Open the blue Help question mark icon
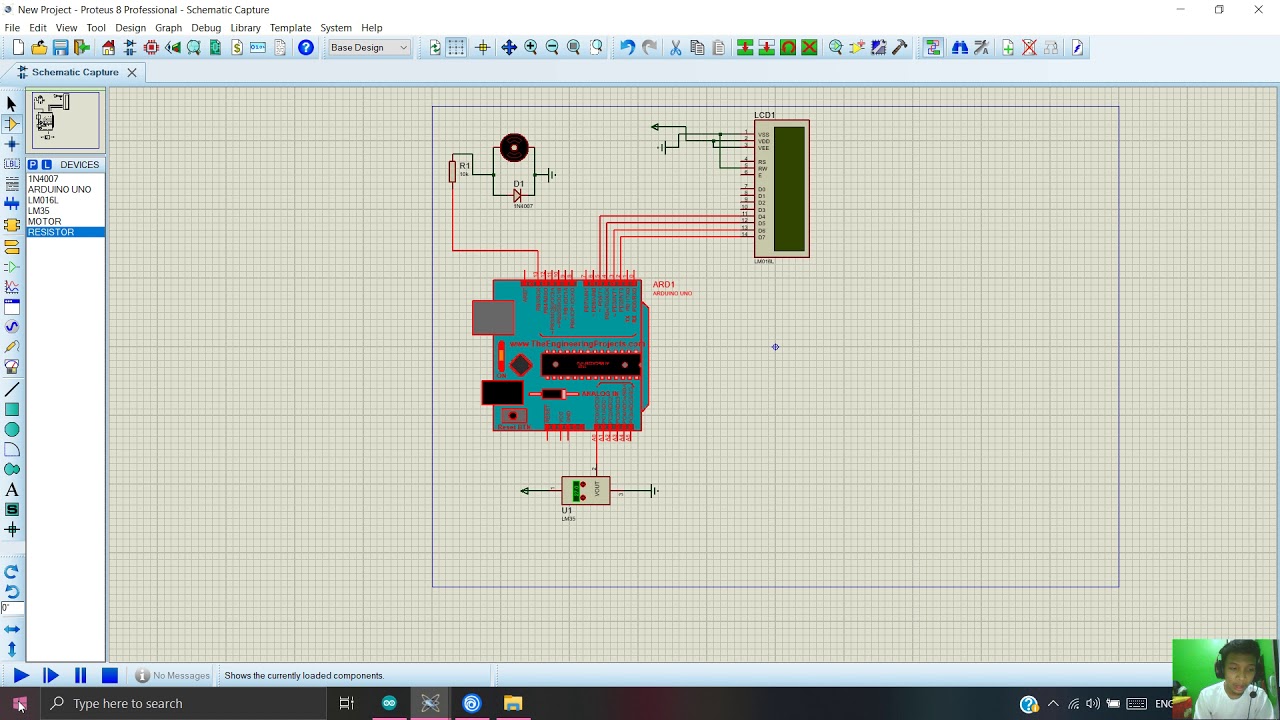1280x720 pixels. click(x=306, y=48)
